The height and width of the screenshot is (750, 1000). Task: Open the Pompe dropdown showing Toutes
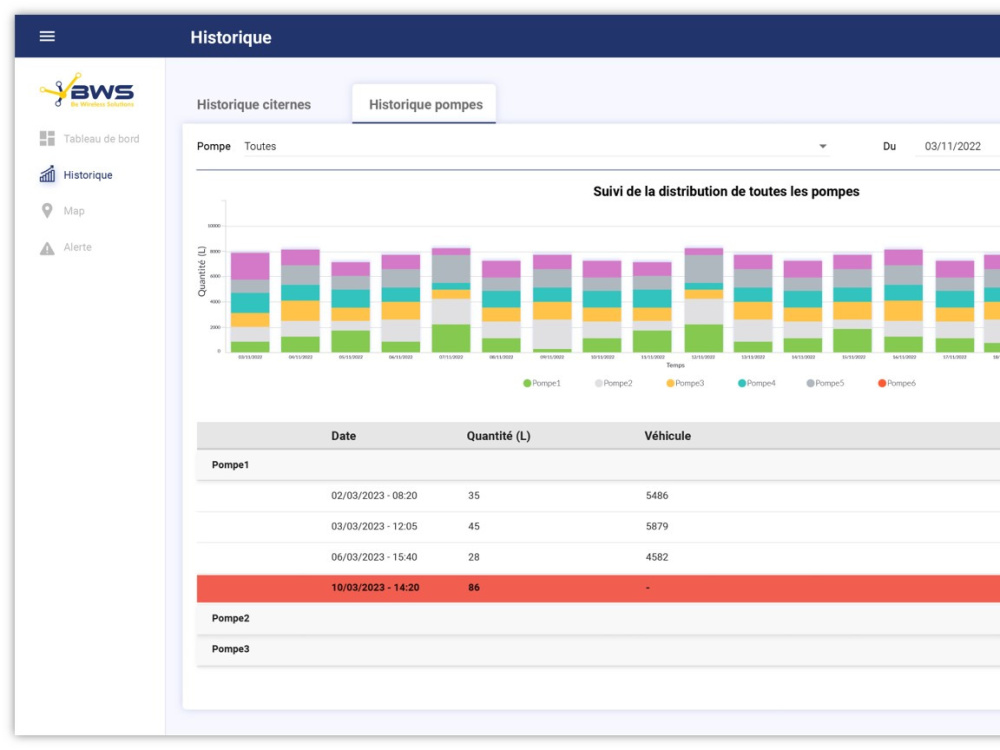536,146
